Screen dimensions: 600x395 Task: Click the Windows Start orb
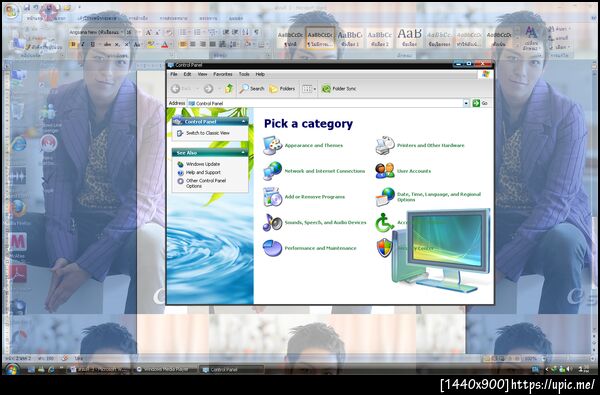pos(11,369)
